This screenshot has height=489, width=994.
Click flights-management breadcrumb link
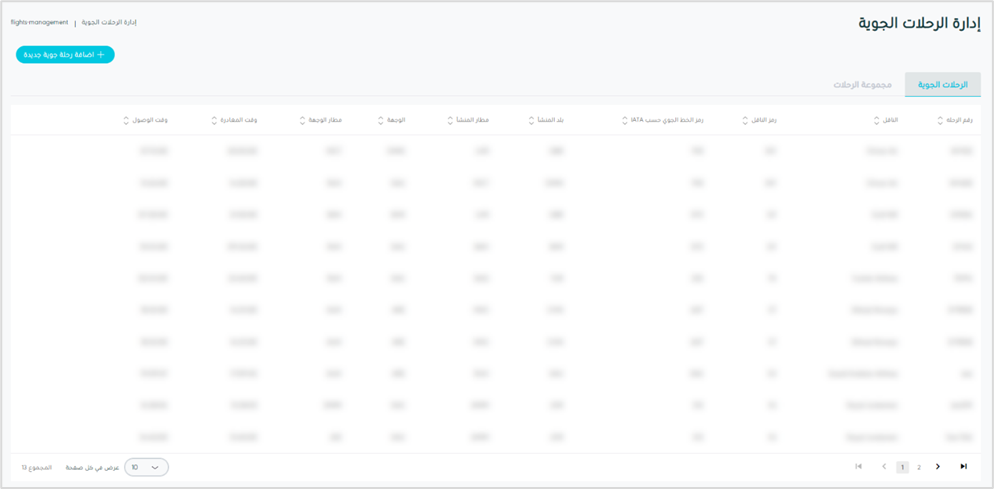coord(39,22)
